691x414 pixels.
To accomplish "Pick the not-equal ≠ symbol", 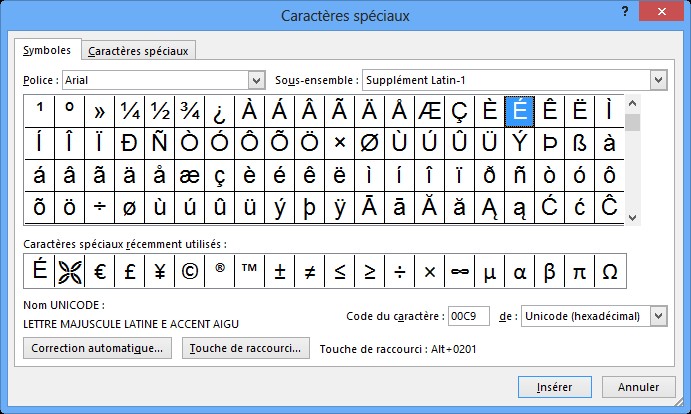I will coord(309,271).
